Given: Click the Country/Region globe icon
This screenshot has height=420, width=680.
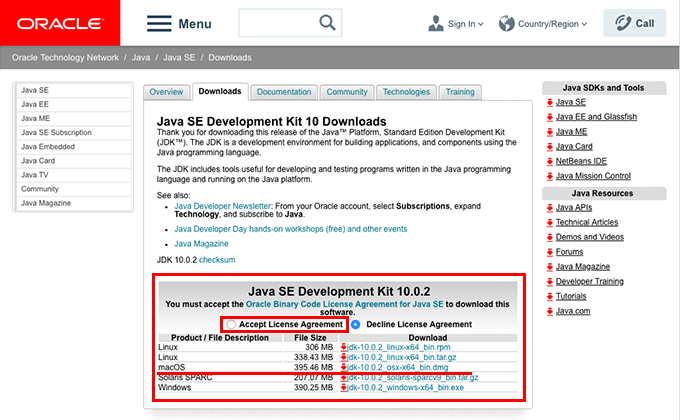Looking at the screenshot, I should click(506, 23).
